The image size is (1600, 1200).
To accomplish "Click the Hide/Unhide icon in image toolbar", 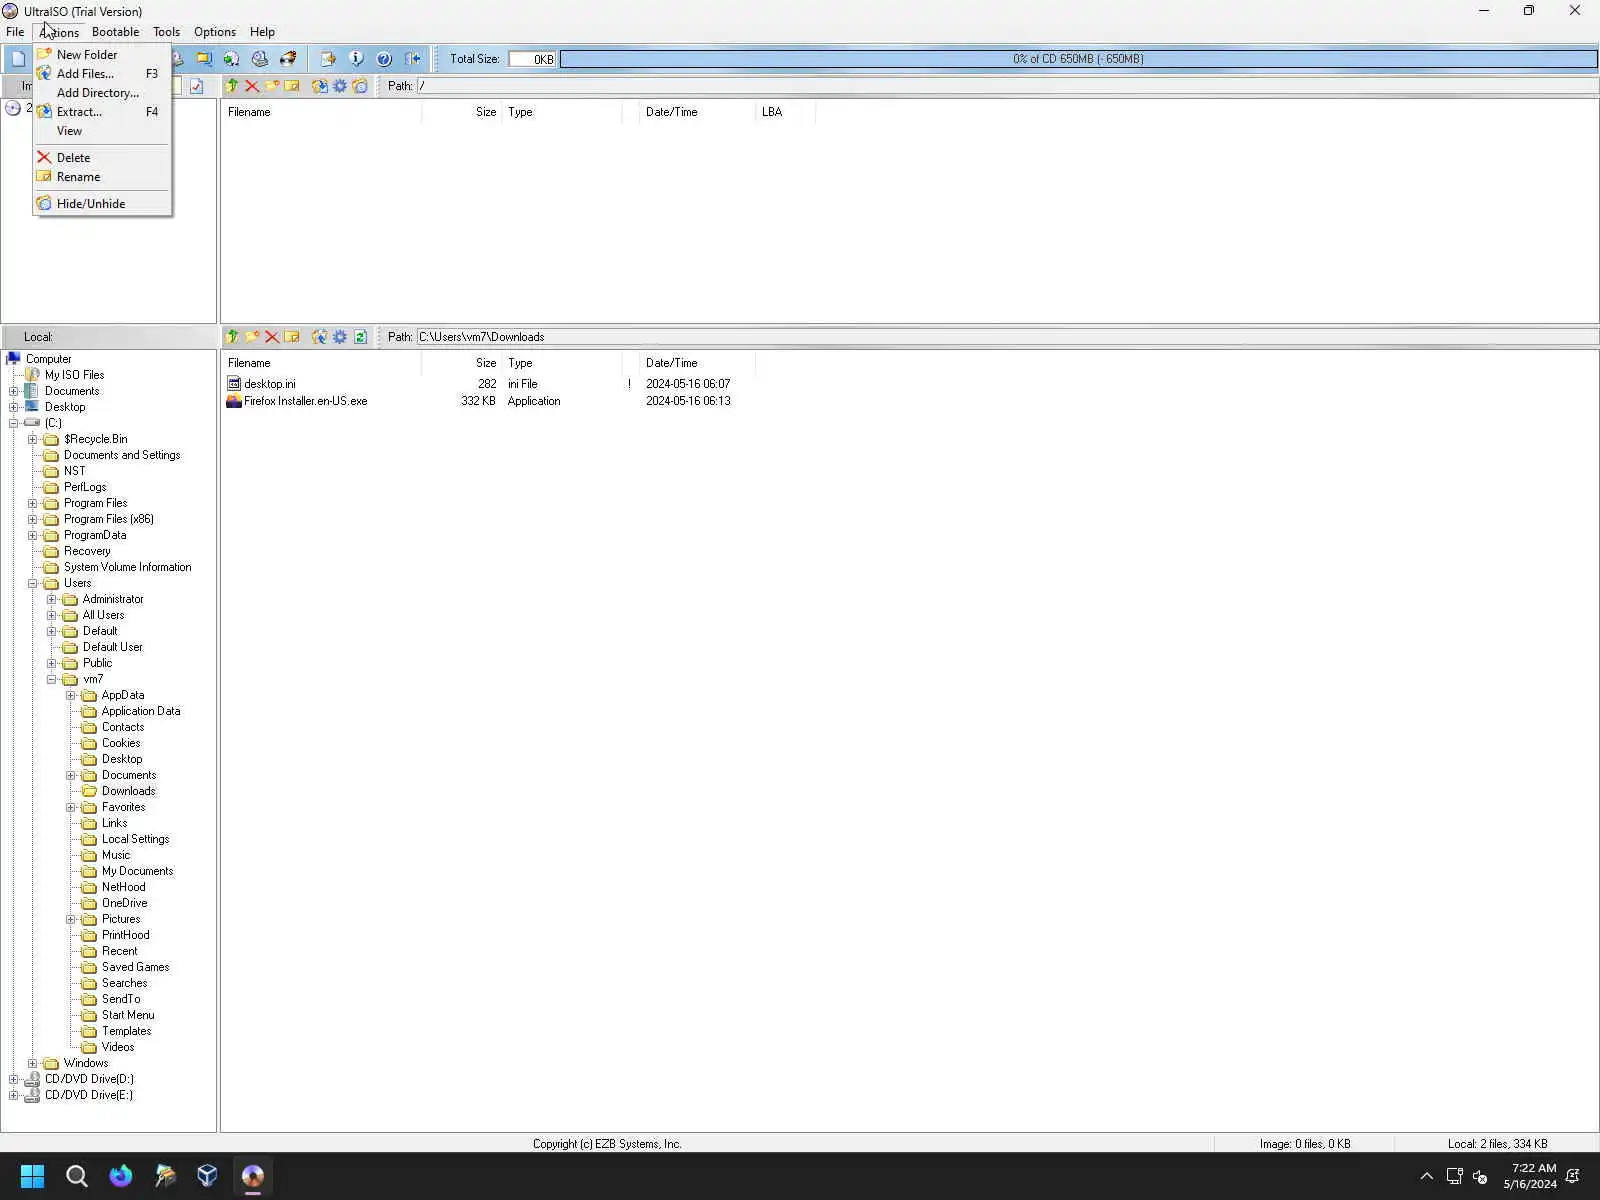I will [360, 86].
